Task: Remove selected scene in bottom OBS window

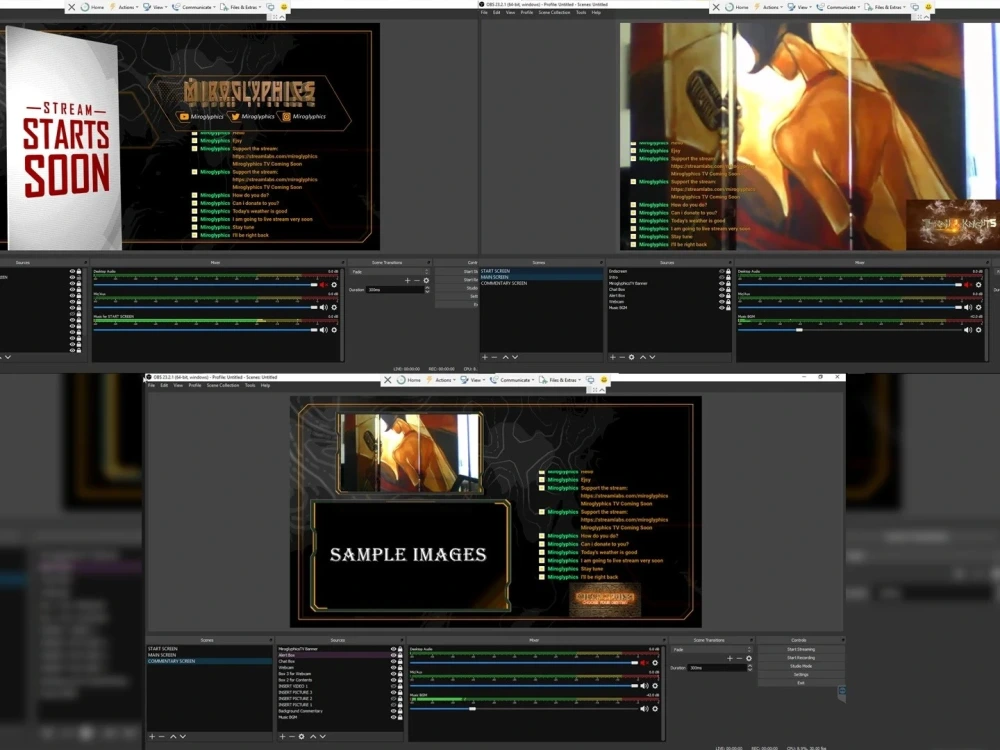Action: (162, 737)
